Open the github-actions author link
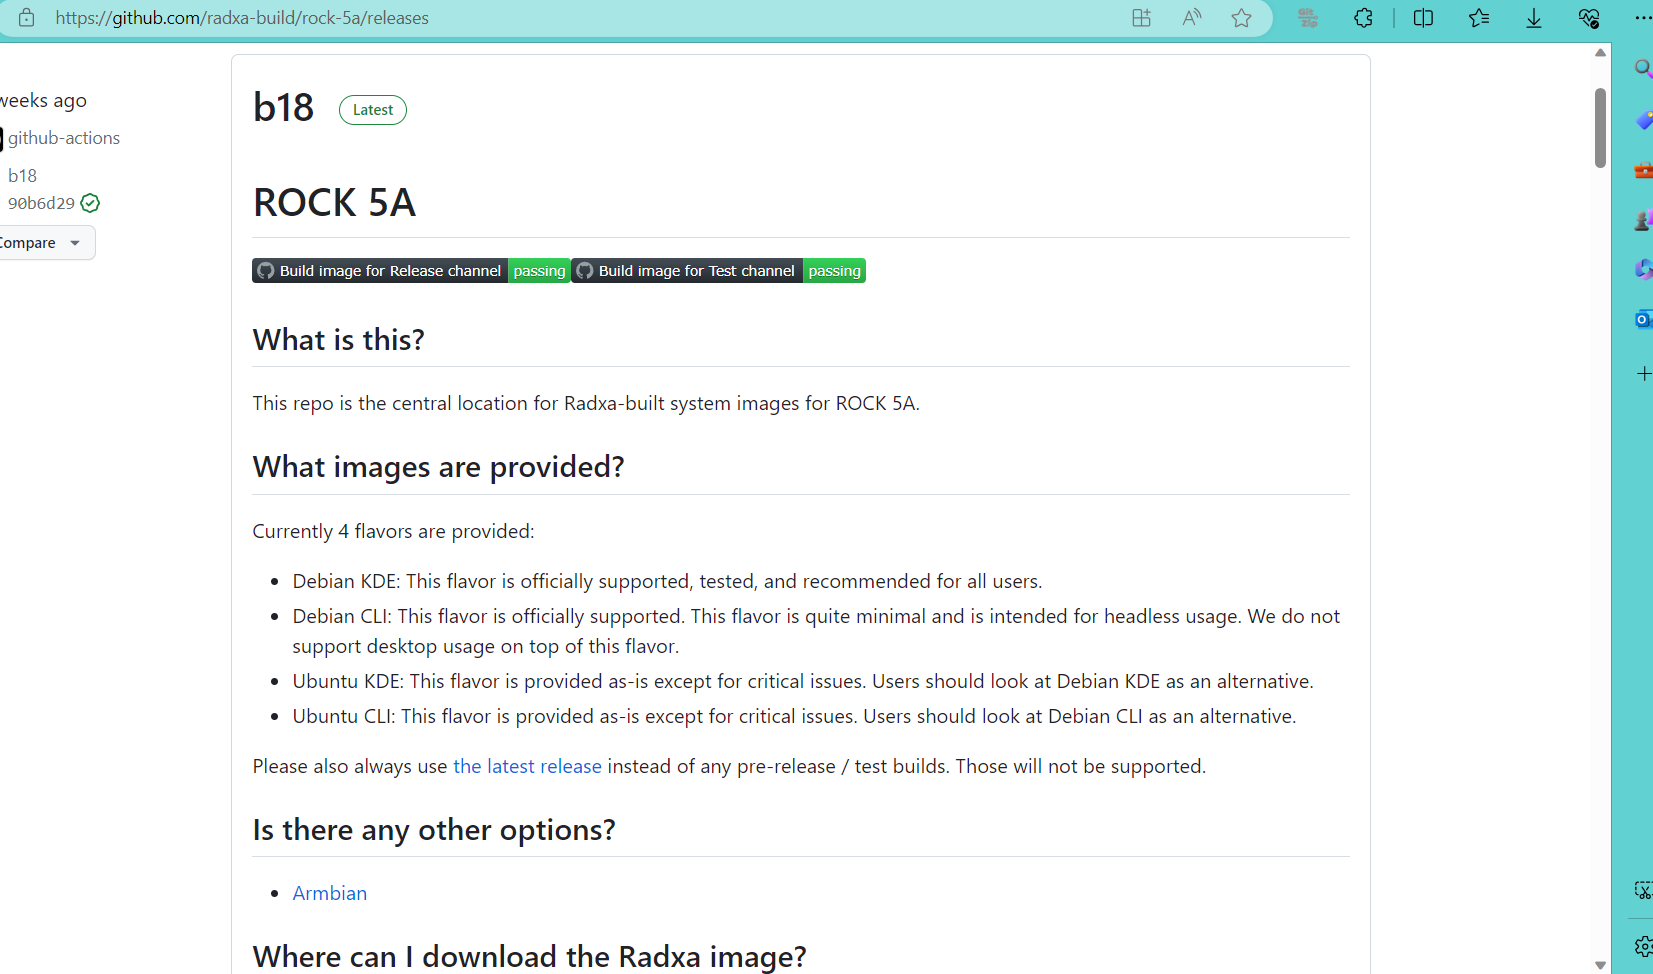This screenshot has width=1653, height=974. pyautogui.click(x=64, y=138)
